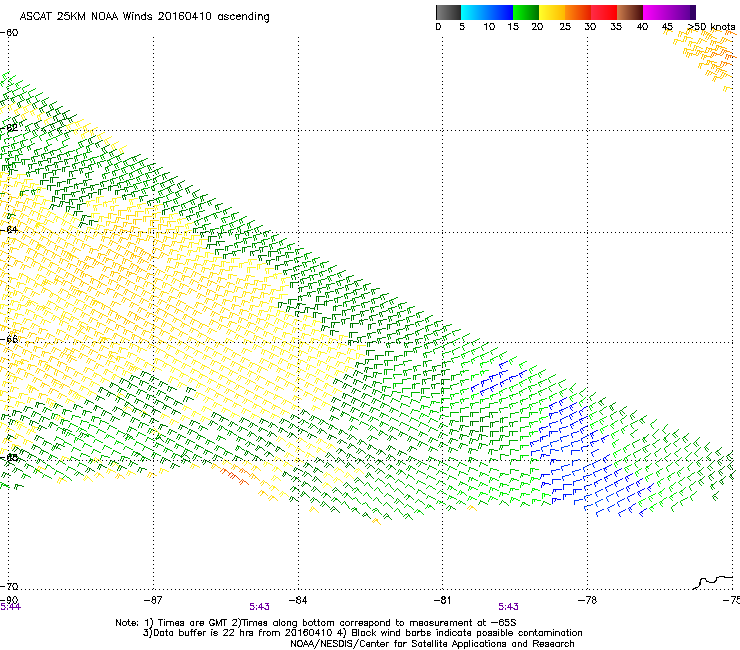Viewport: 740px width, 650px height.
Task: Click the '-78' longitude axis label
Action: pos(587,600)
